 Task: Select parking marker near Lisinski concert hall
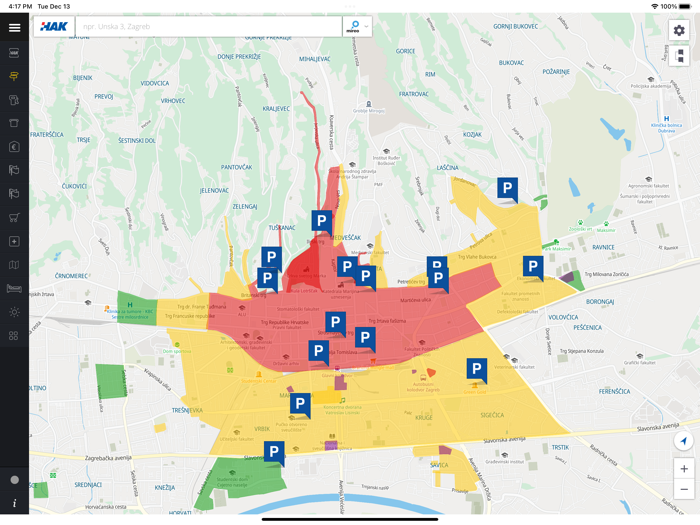tap(300, 405)
